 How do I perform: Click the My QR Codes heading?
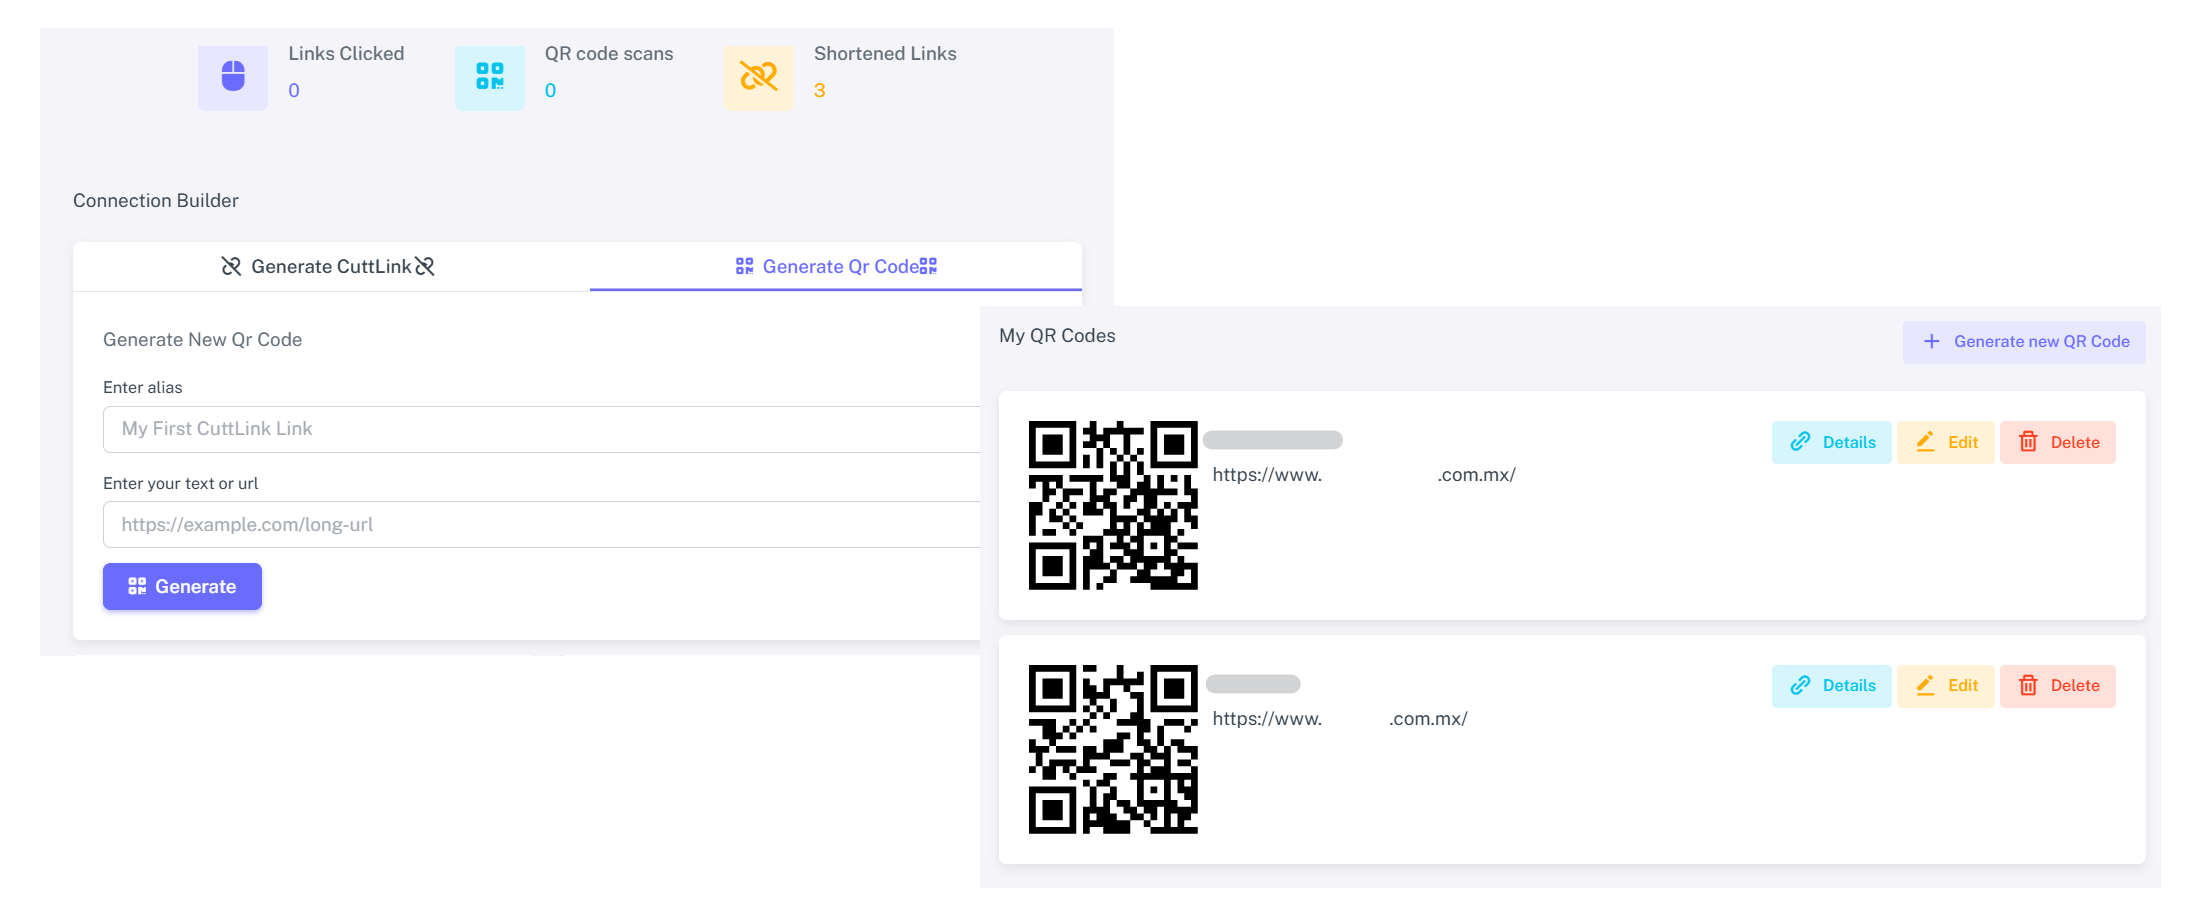[x=1057, y=336]
